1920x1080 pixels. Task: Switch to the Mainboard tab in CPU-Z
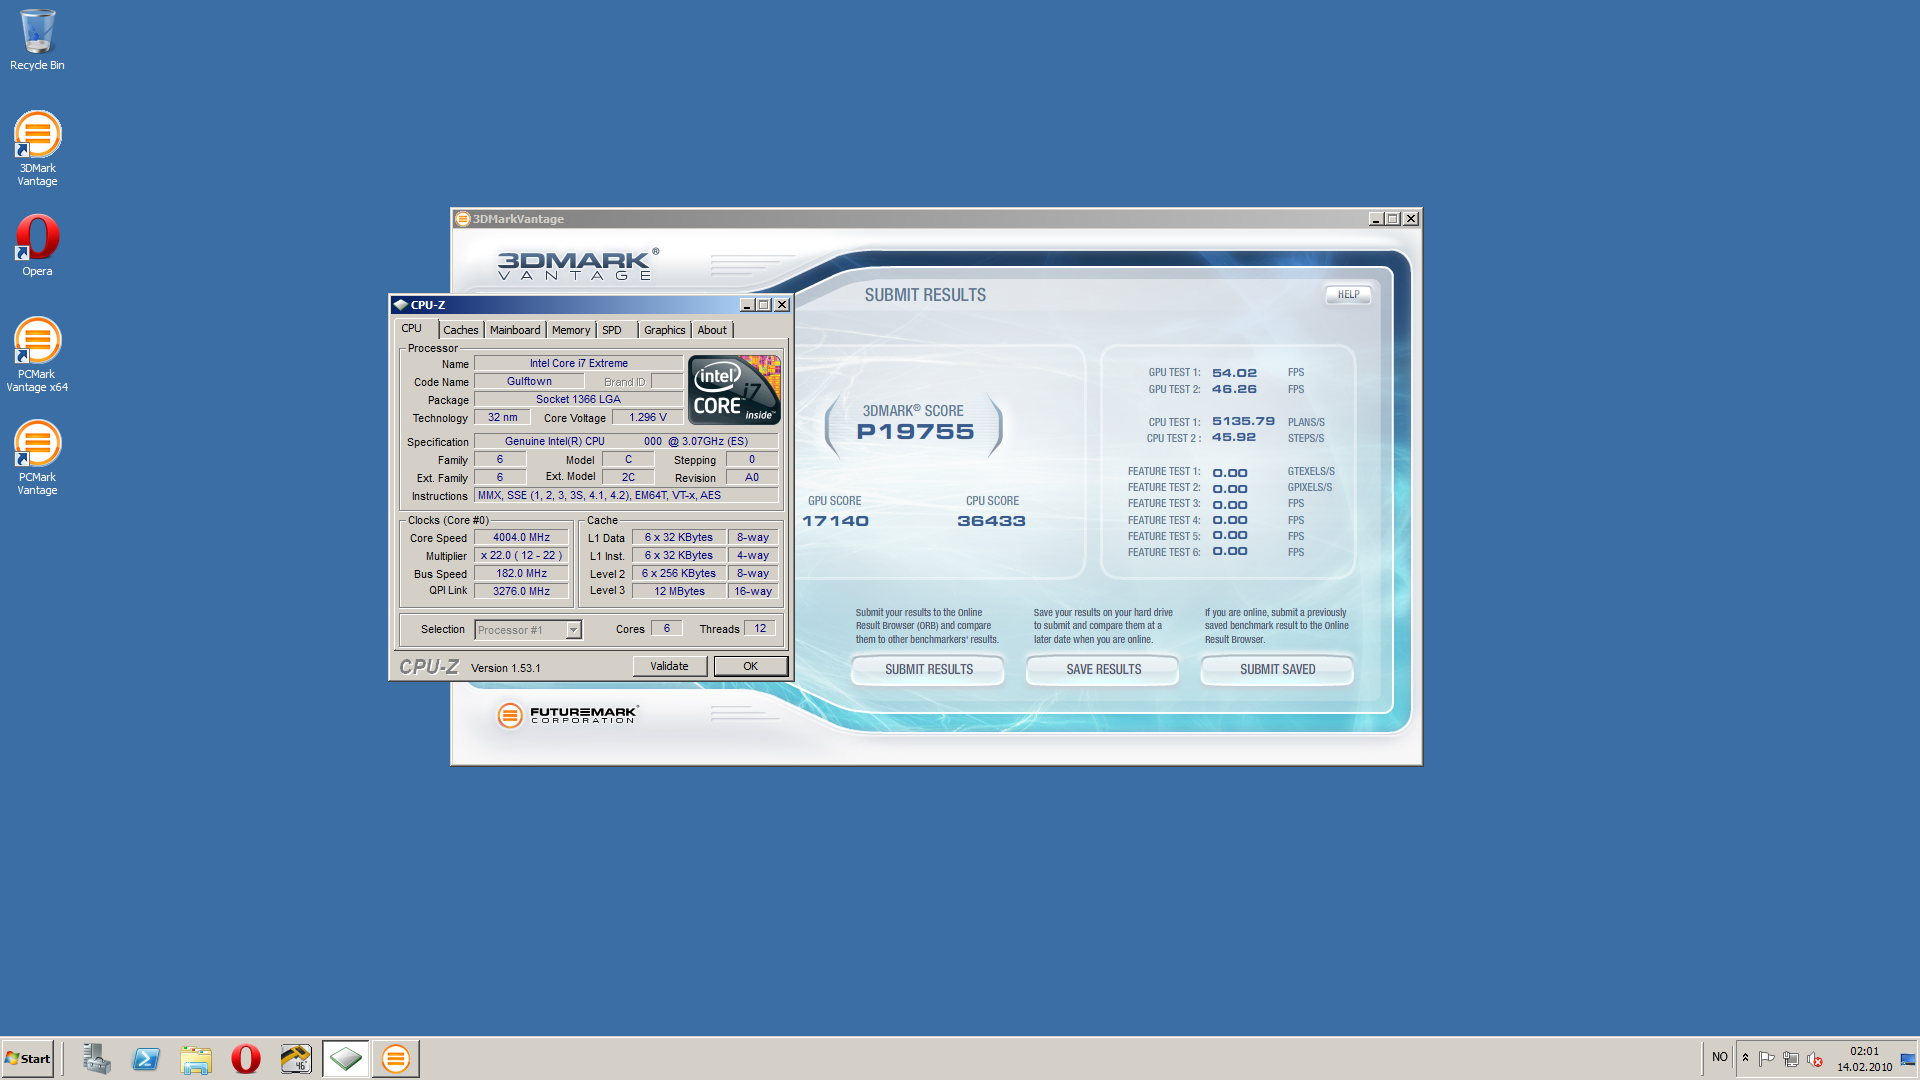[x=514, y=330]
